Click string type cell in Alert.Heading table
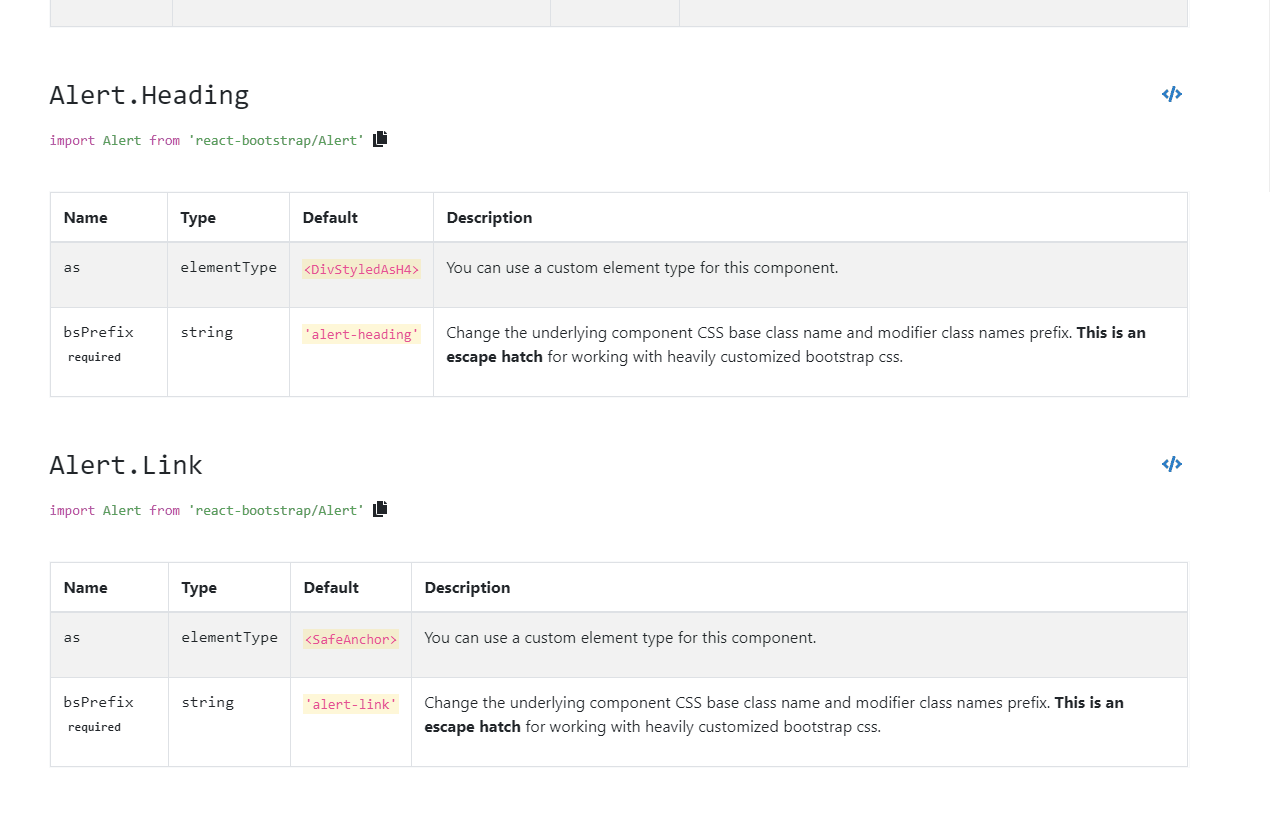Image resolution: width=1282 pixels, height=820 pixels. [x=207, y=332]
